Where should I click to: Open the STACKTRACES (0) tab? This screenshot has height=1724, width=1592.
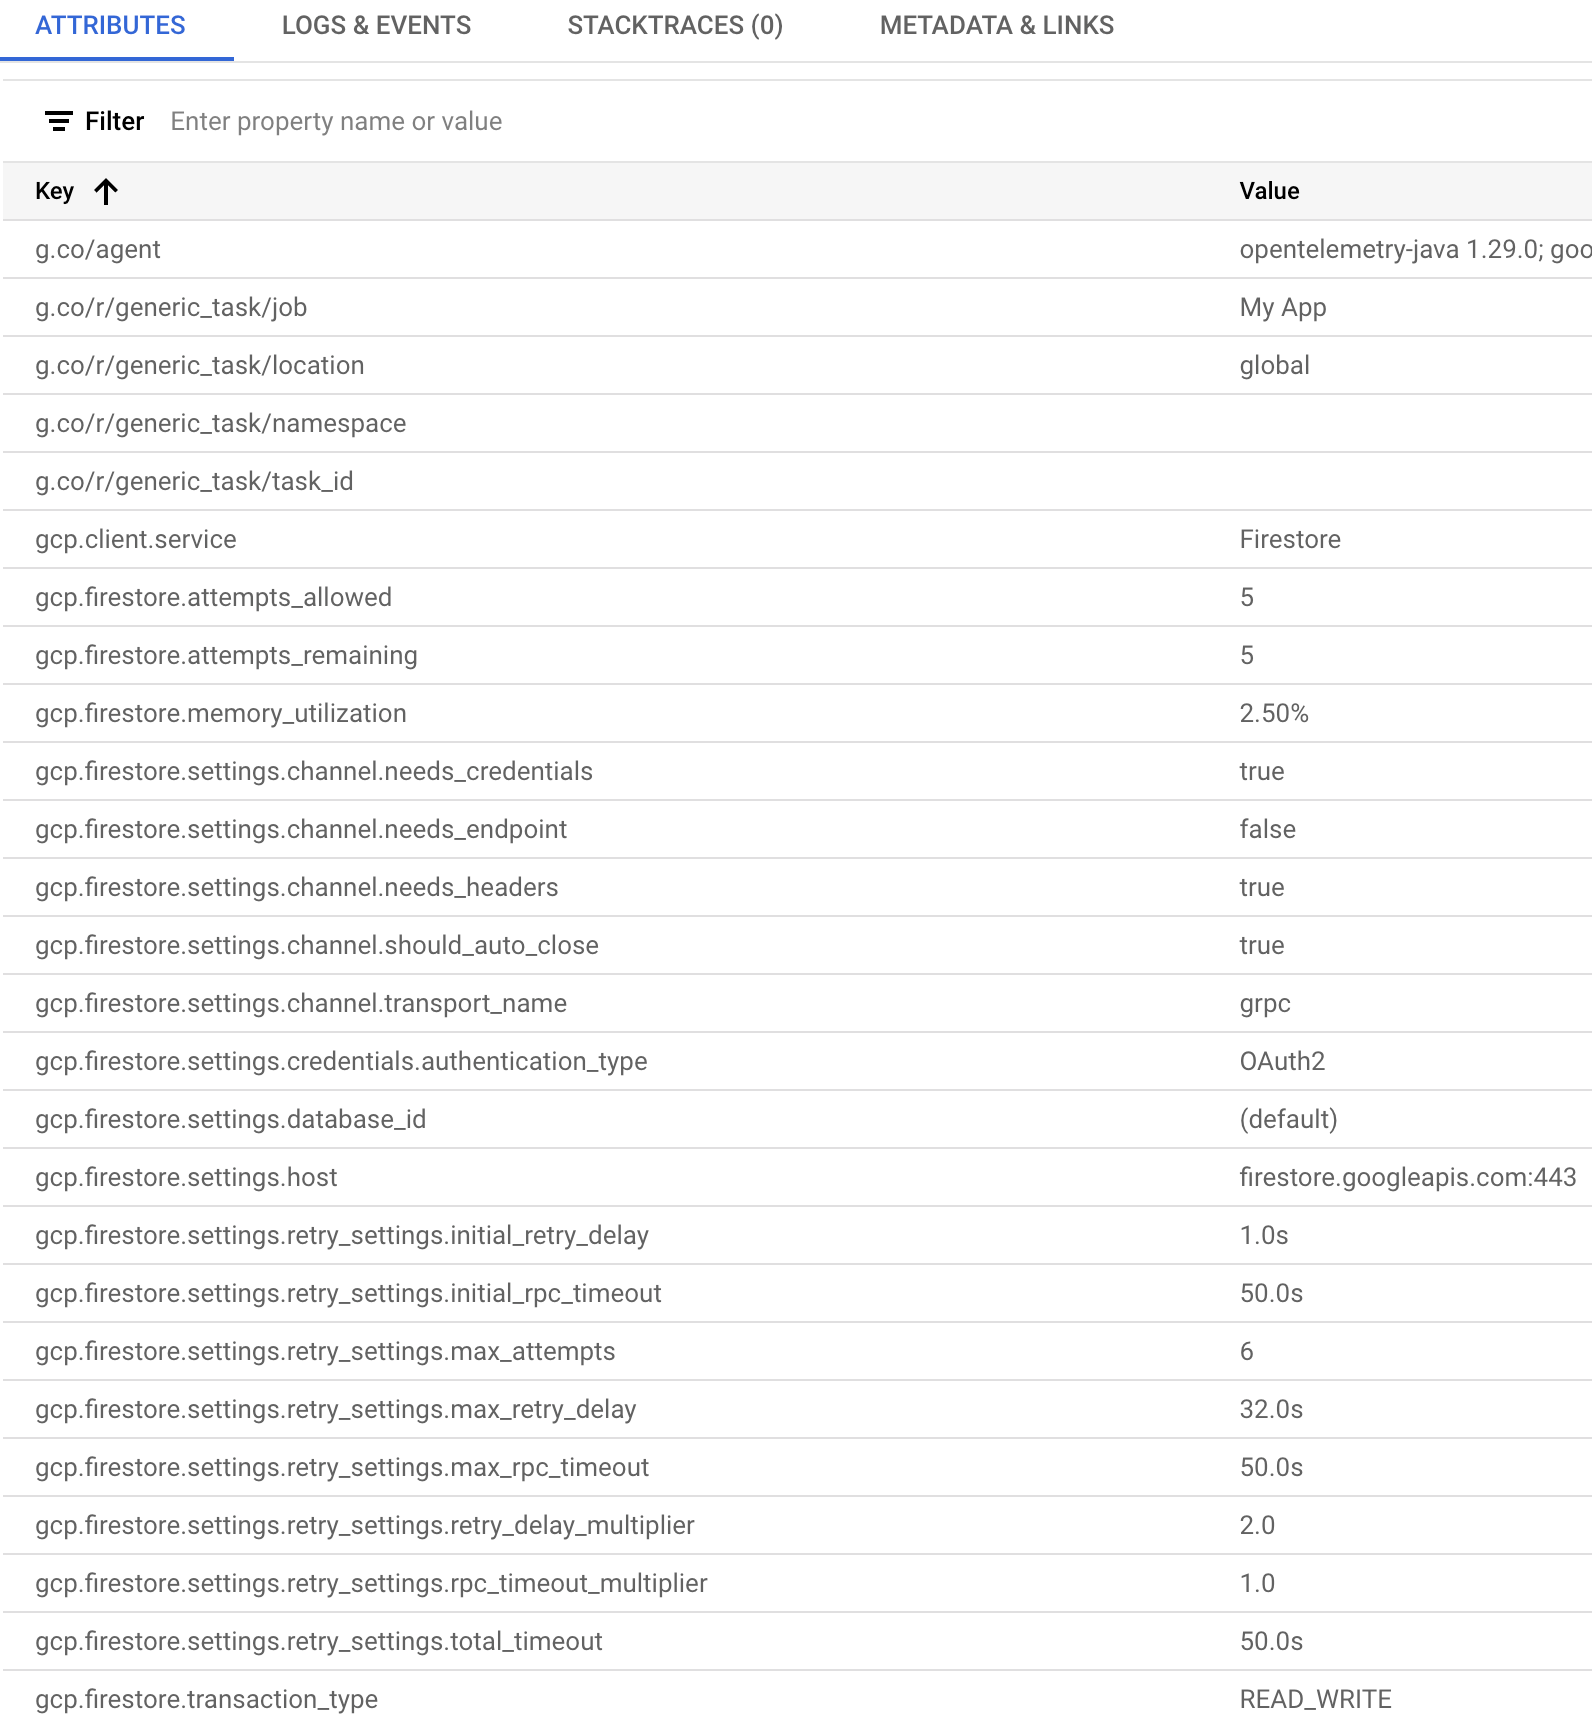point(675,26)
